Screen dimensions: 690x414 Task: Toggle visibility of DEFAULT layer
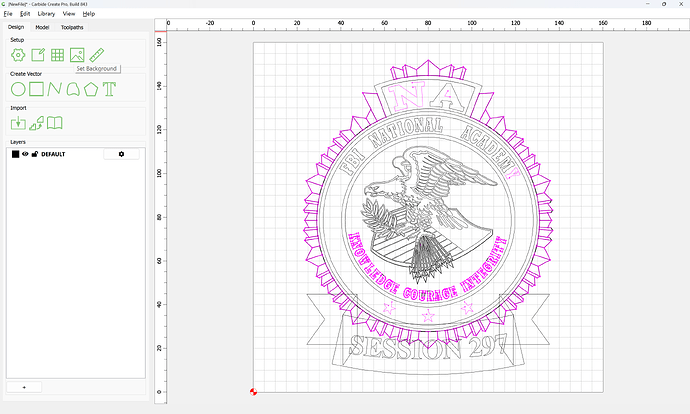coord(25,154)
